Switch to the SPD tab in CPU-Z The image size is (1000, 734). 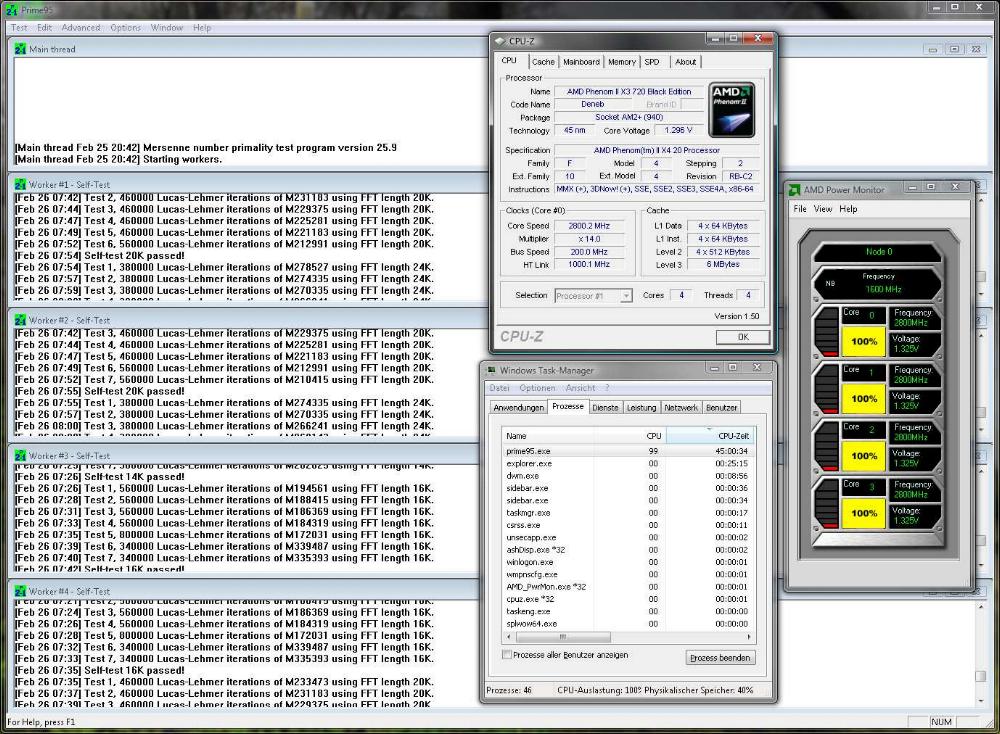point(652,62)
